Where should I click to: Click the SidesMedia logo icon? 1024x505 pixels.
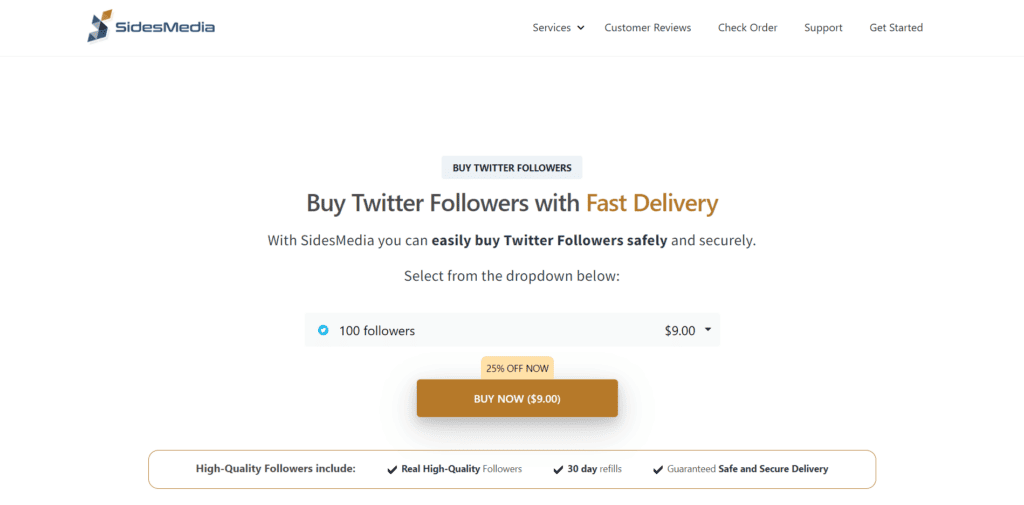tap(100, 27)
